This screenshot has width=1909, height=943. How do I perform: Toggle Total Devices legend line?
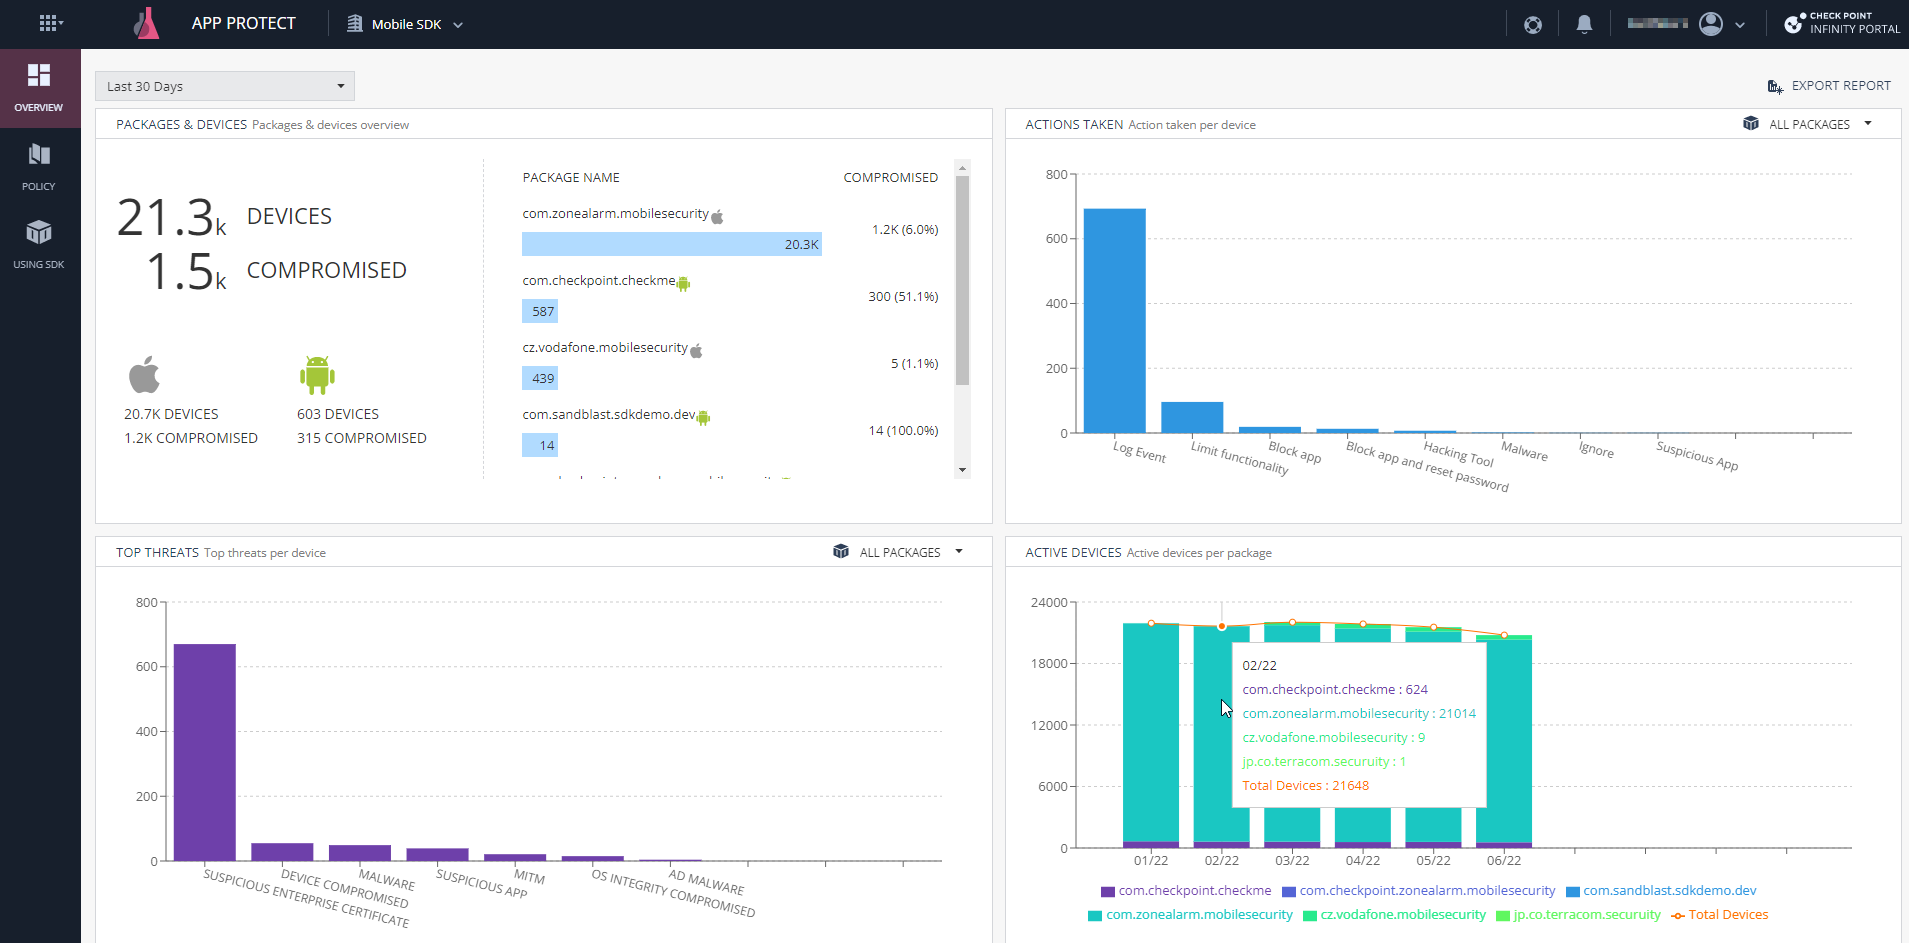tap(1720, 915)
